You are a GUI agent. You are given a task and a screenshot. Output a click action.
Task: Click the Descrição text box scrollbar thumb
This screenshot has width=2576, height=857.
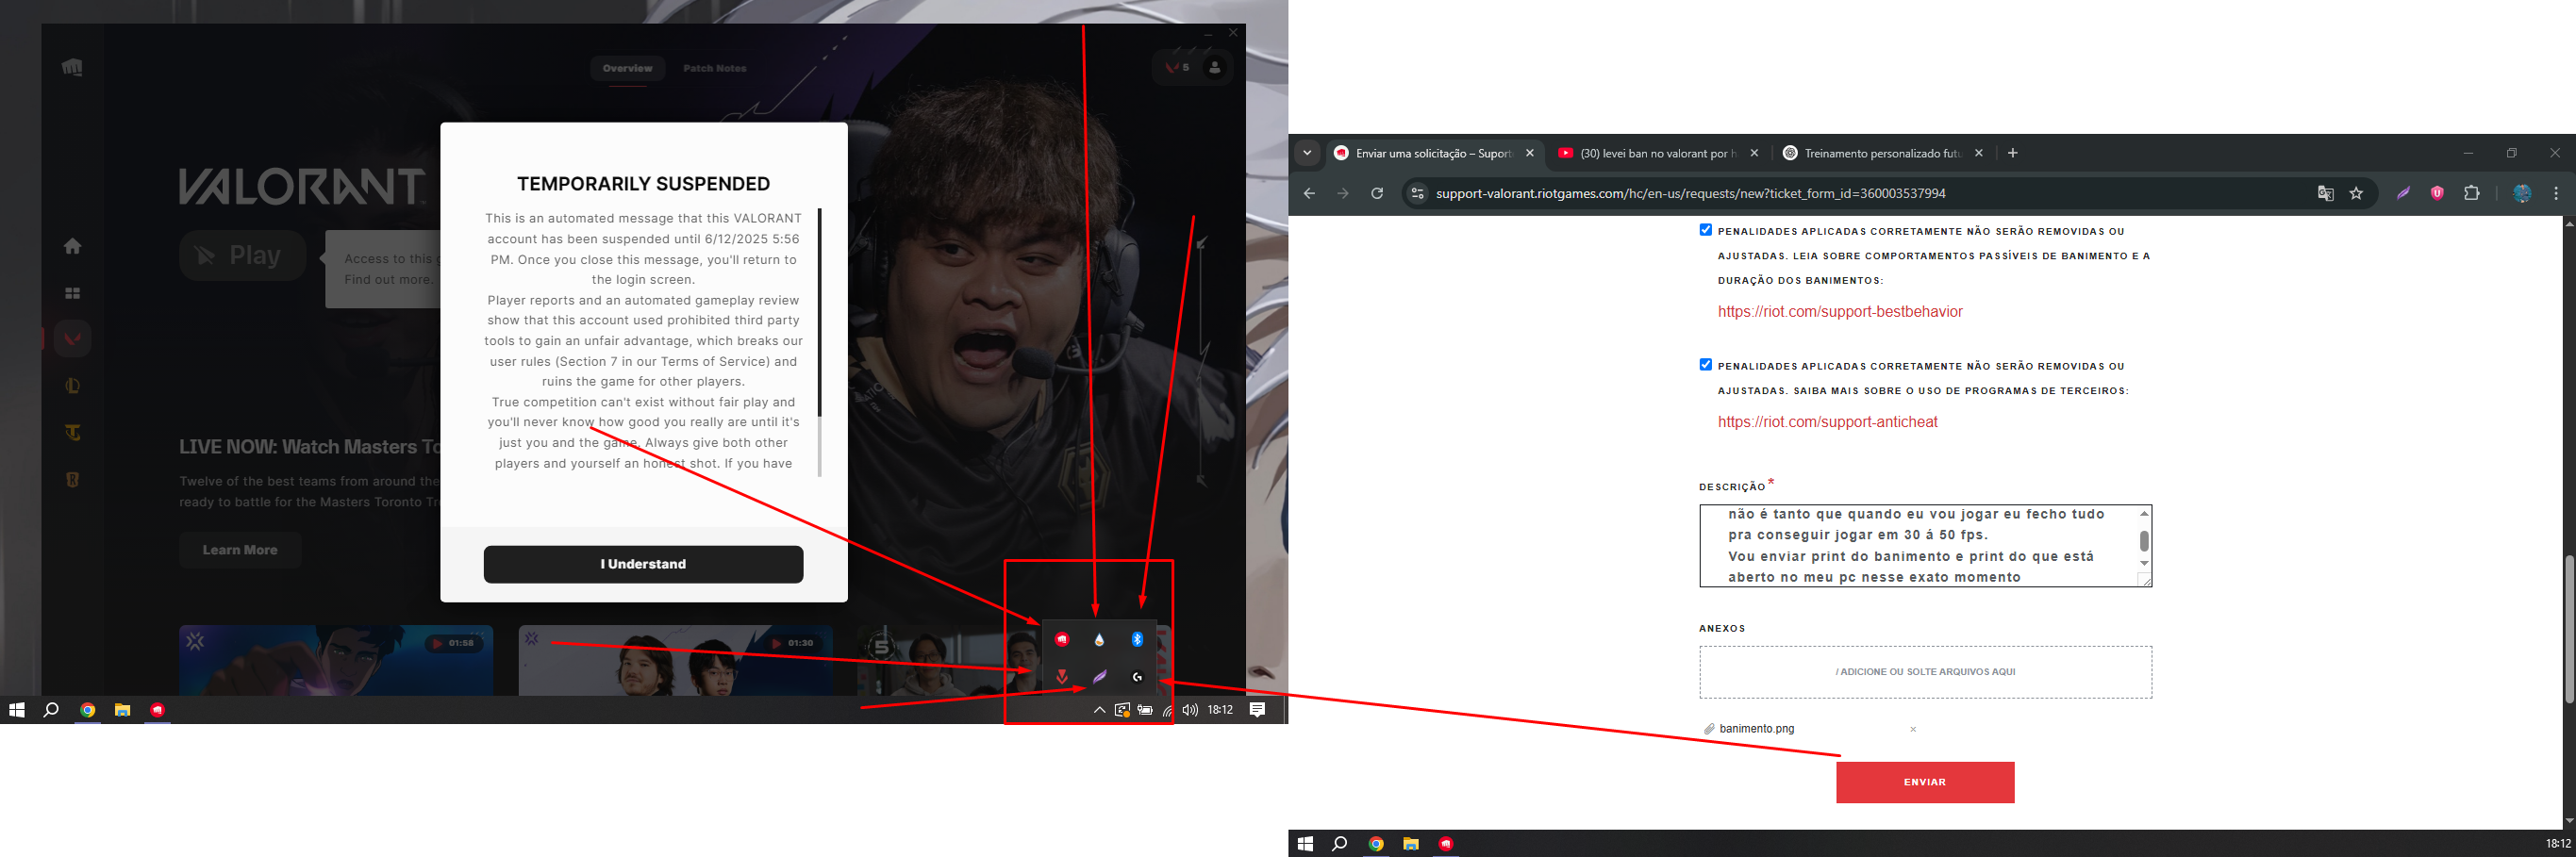(2144, 541)
